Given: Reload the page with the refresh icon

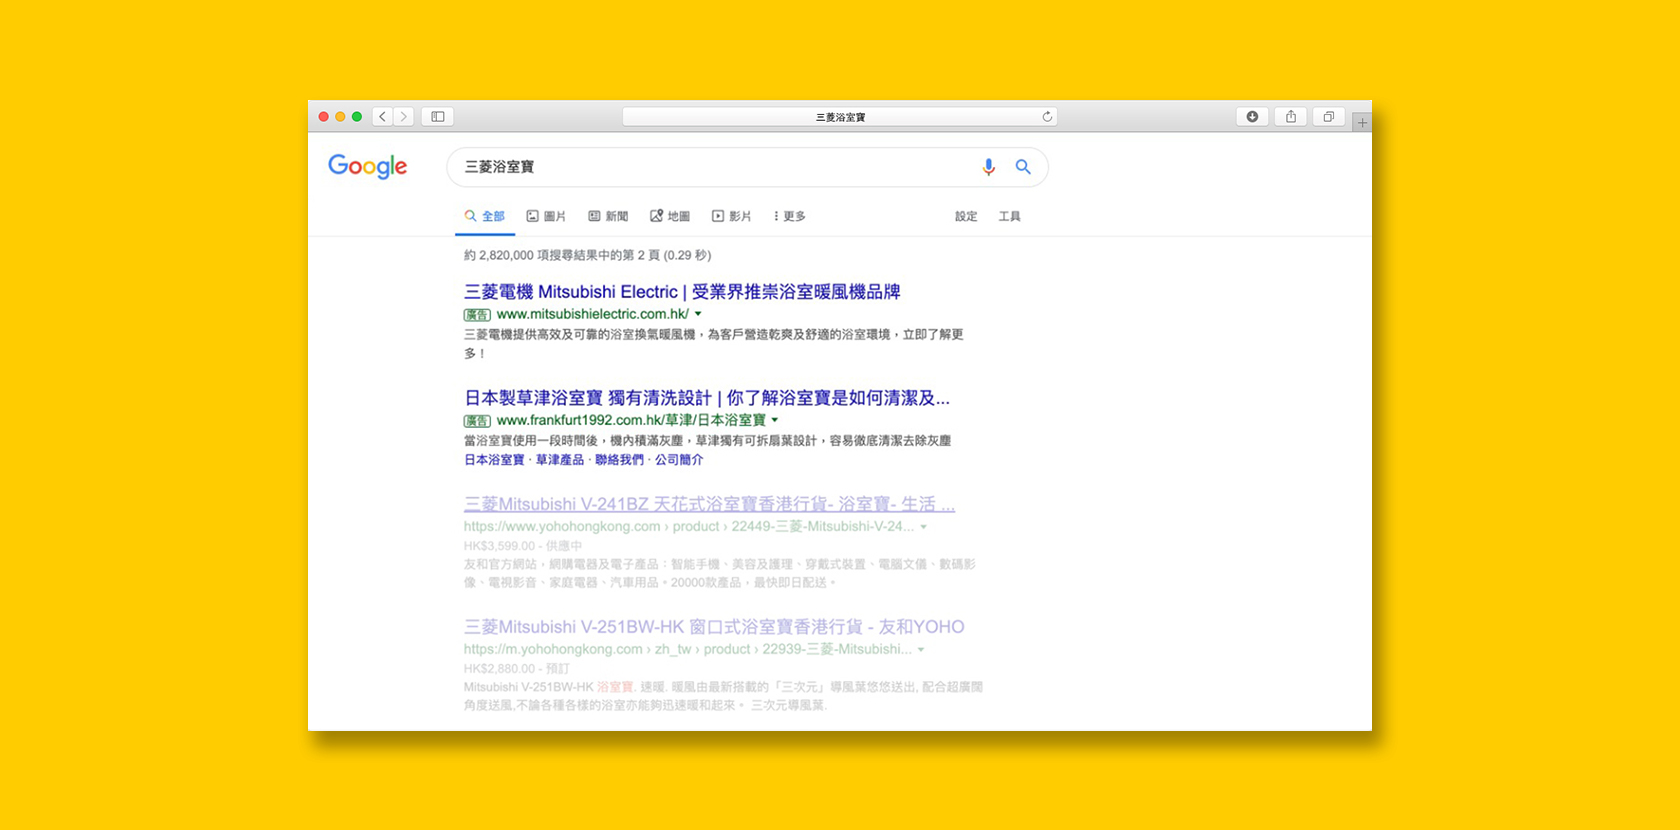Looking at the screenshot, I should (x=1047, y=117).
